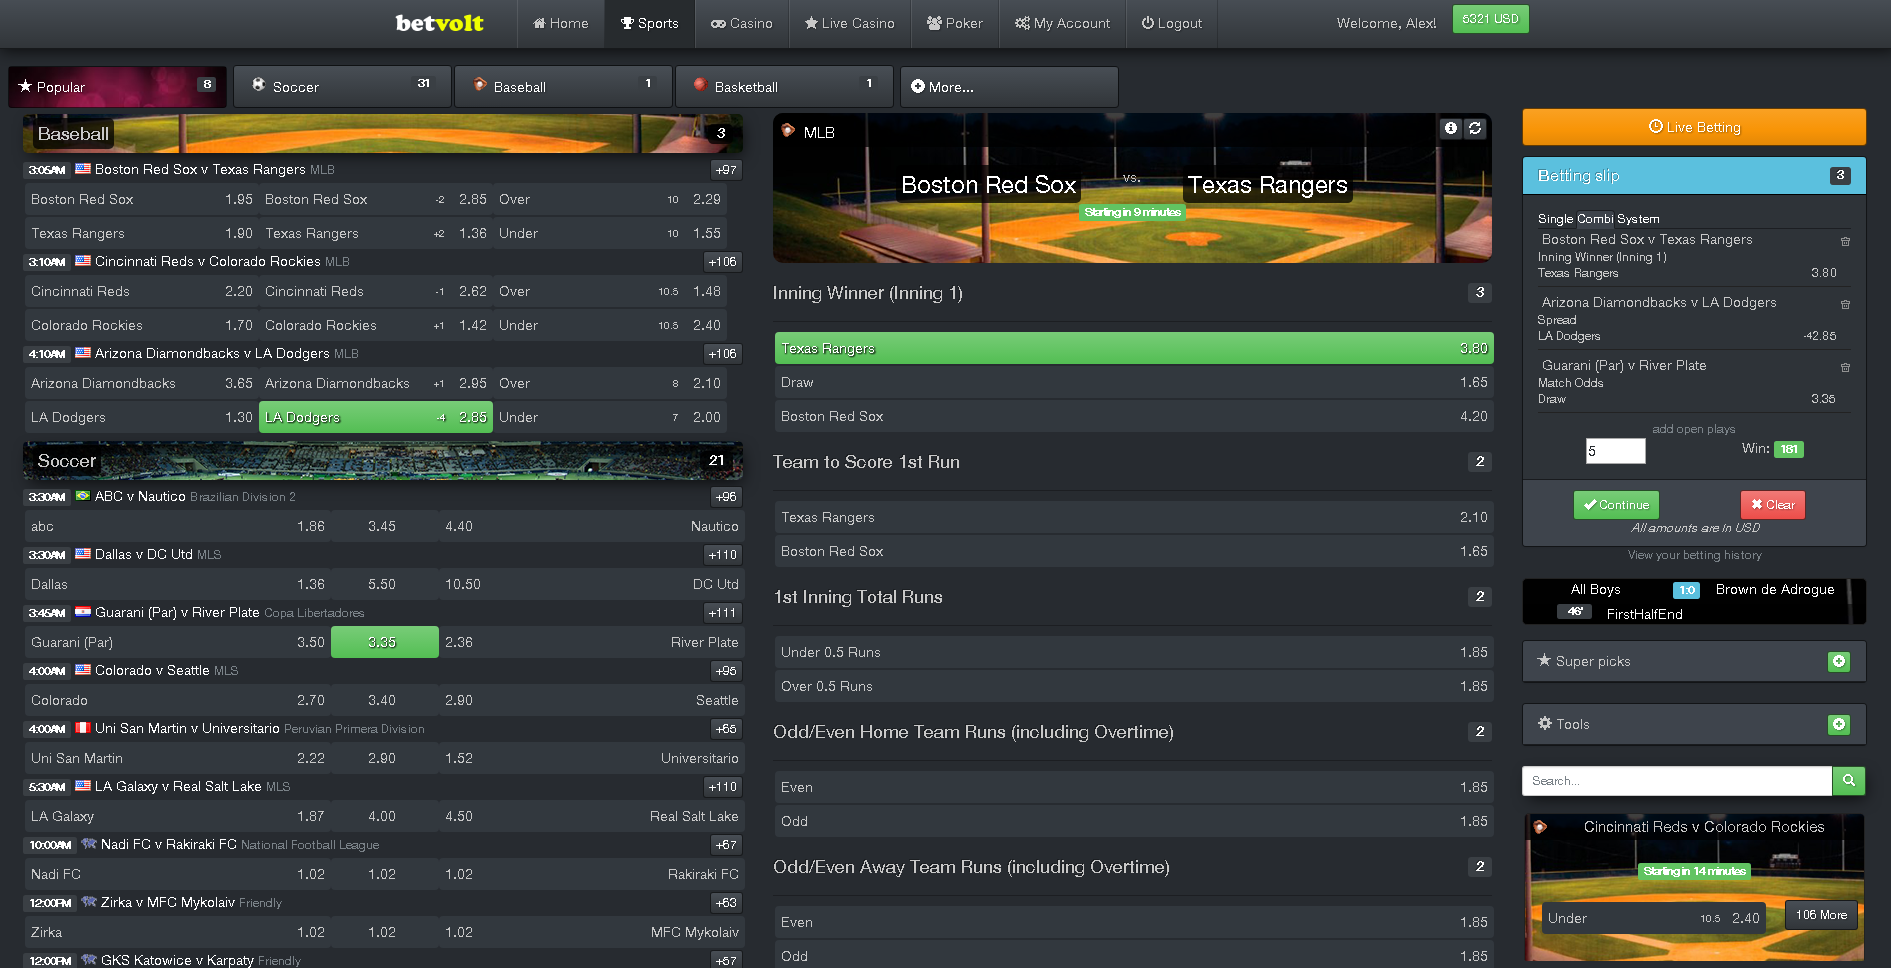The height and width of the screenshot is (968, 1891).
Task: Toggle the Guarani draw odds 3.35
Action: [x=384, y=642]
